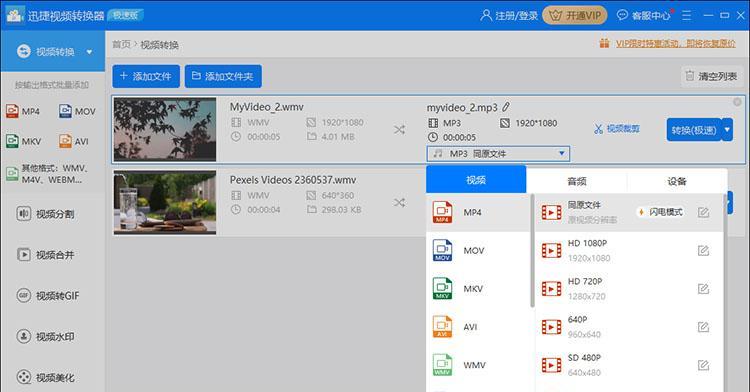Viewport: 750px width, 392px height.
Task: Click the 添加文件 button
Action: tap(146, 76)
